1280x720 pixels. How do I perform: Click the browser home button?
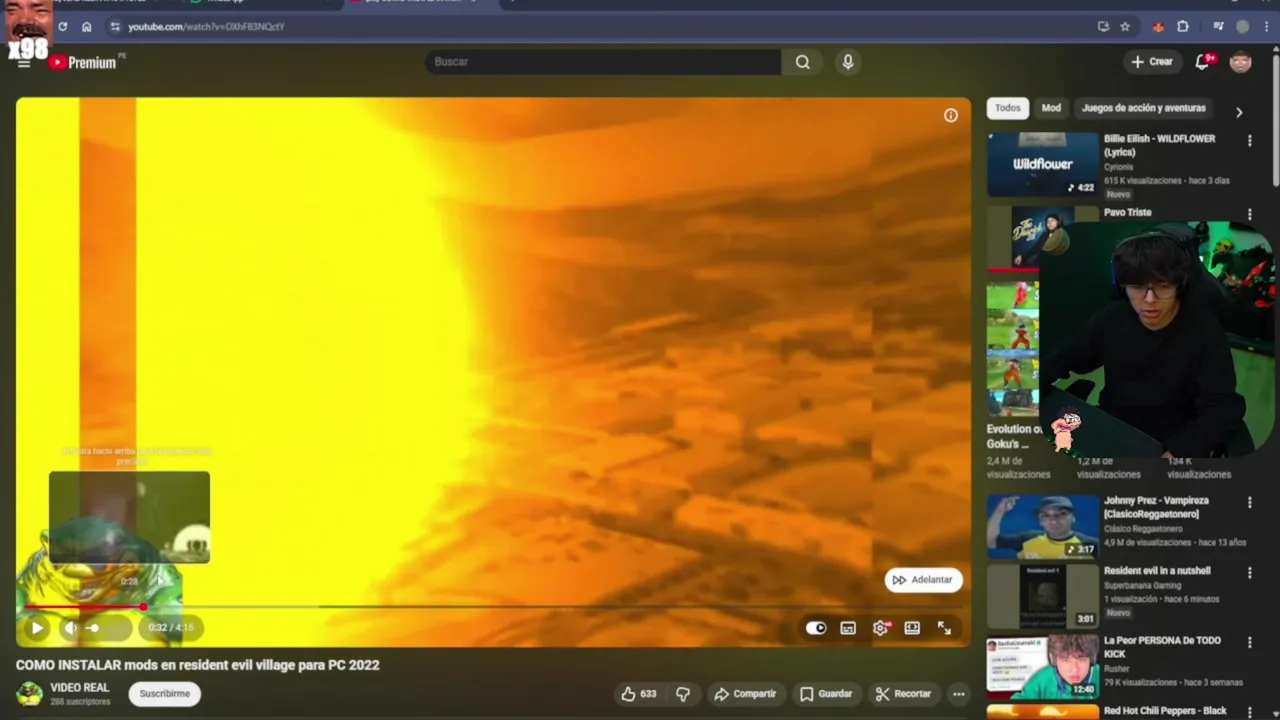[86, 27]
